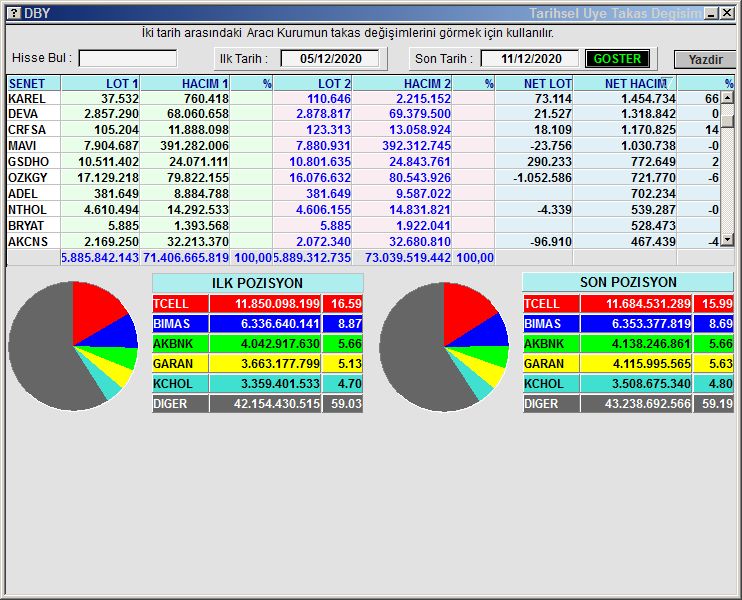Sort table by HACIM 1 header
The height and width of the screenshot is (600, 742).
(186, 84)
